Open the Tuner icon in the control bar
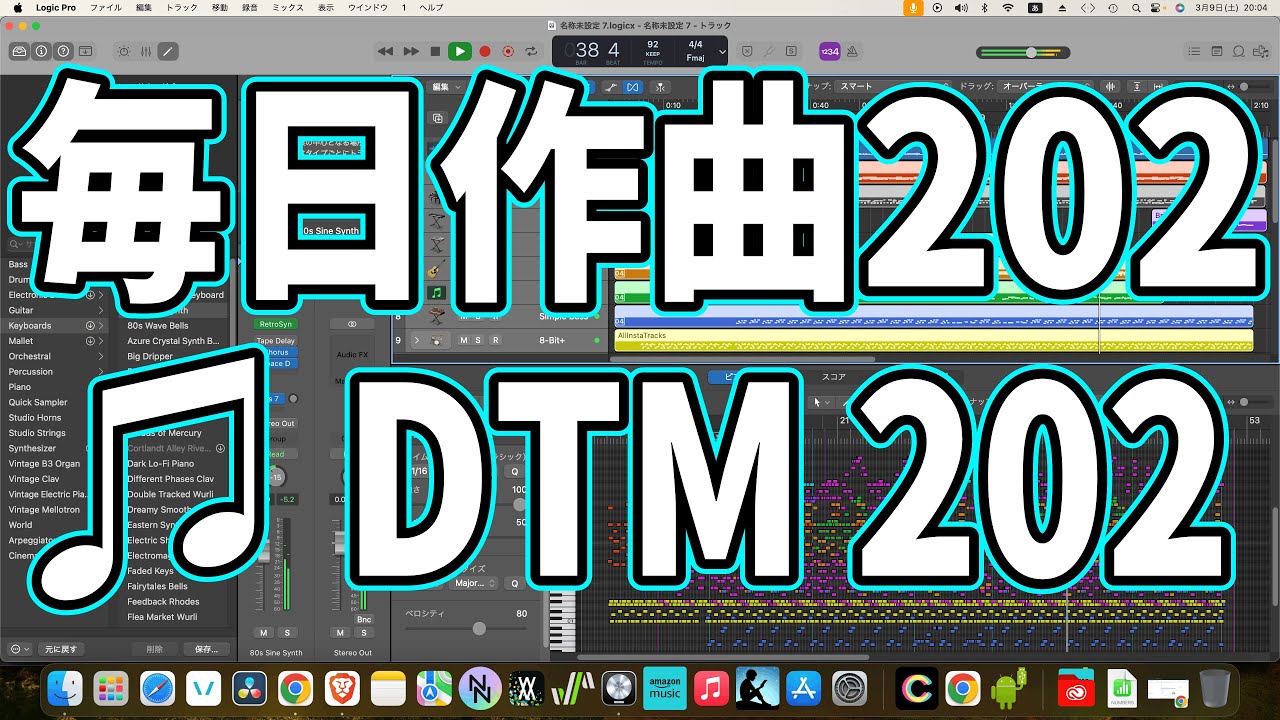This screenshot has width=1280, height=720. 770,51
